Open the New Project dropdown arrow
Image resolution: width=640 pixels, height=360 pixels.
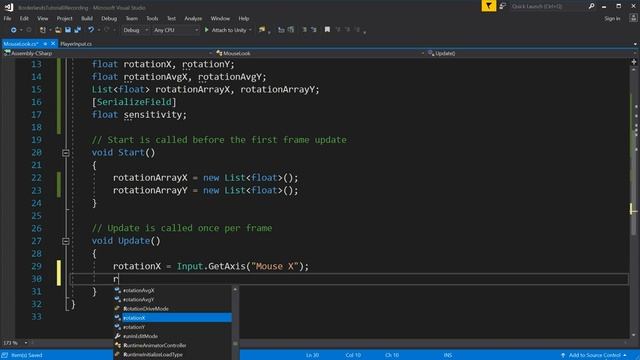coord(50,30)
